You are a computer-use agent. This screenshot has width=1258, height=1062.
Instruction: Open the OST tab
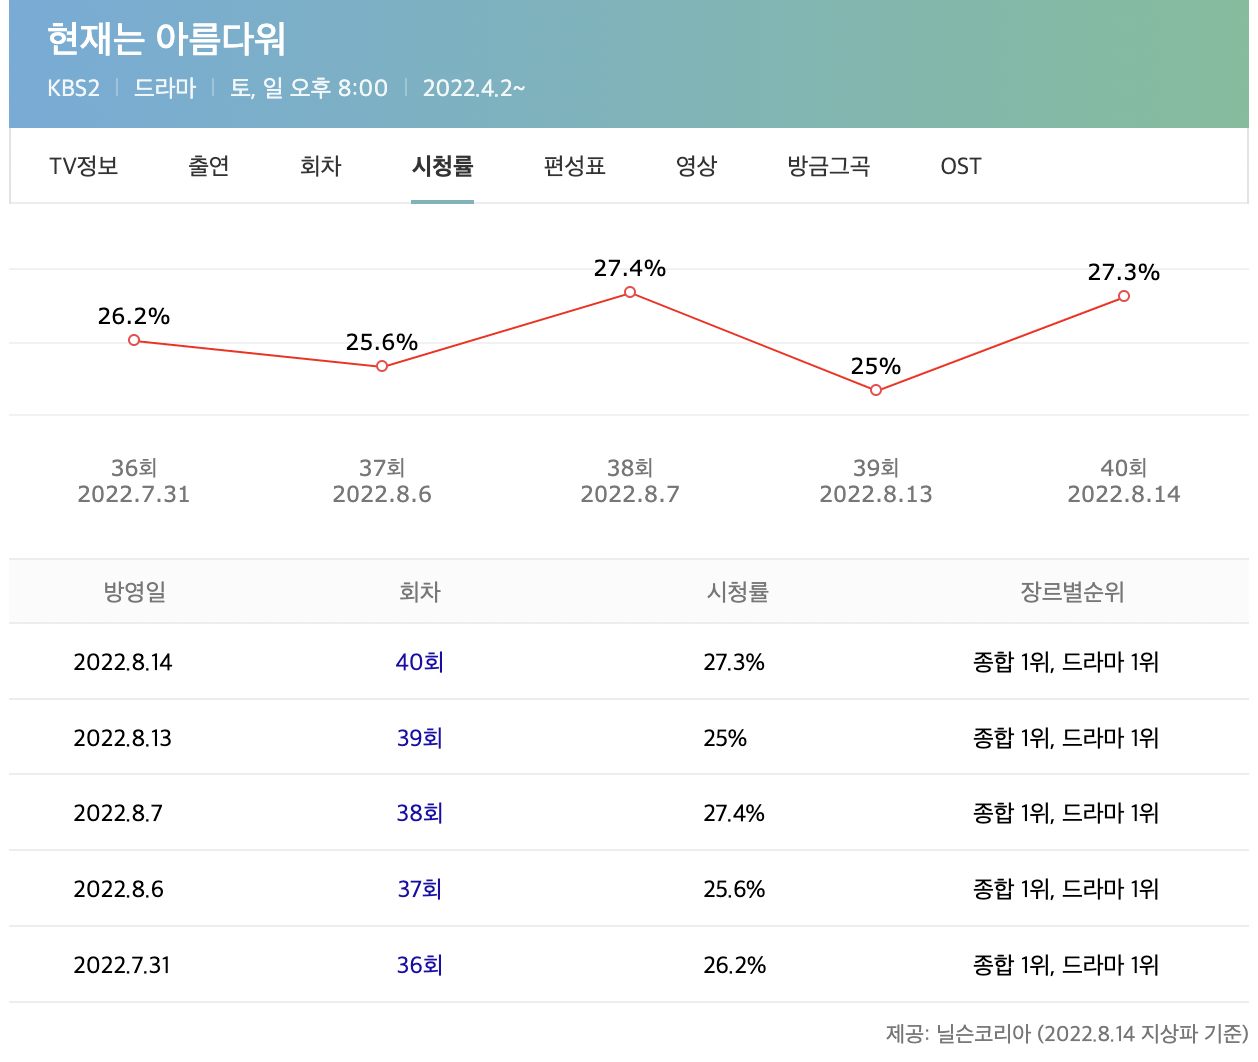[x=959, y=167]
